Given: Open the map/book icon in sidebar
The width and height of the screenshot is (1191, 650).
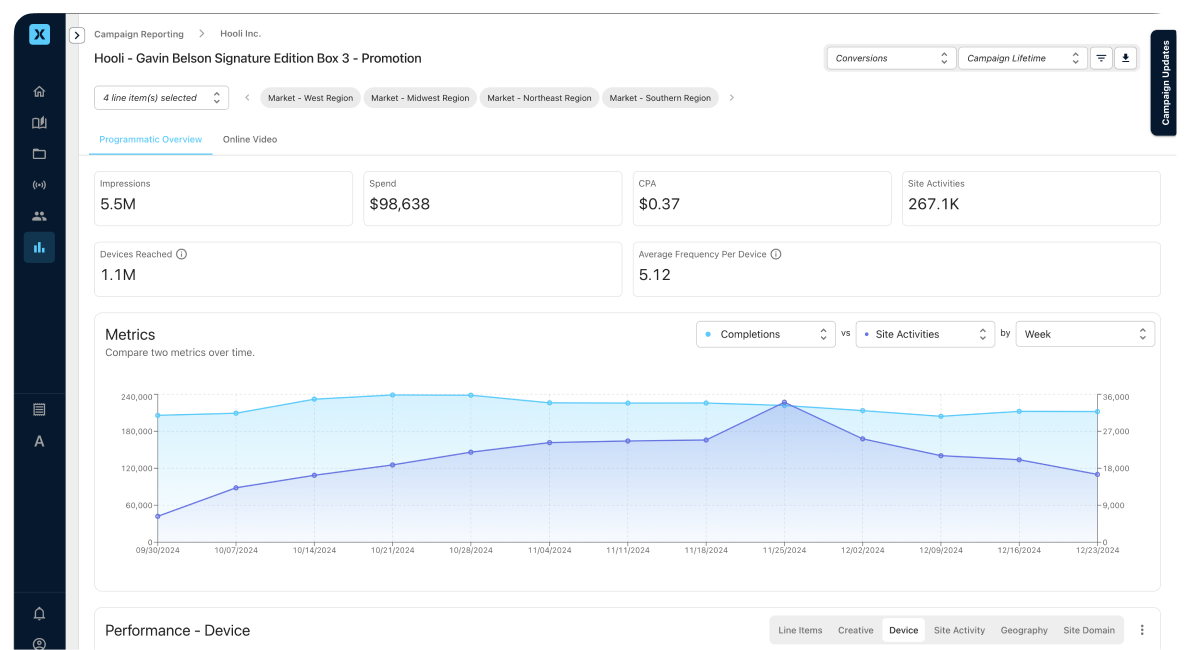Looking at the screenshot, I should 39,123.
